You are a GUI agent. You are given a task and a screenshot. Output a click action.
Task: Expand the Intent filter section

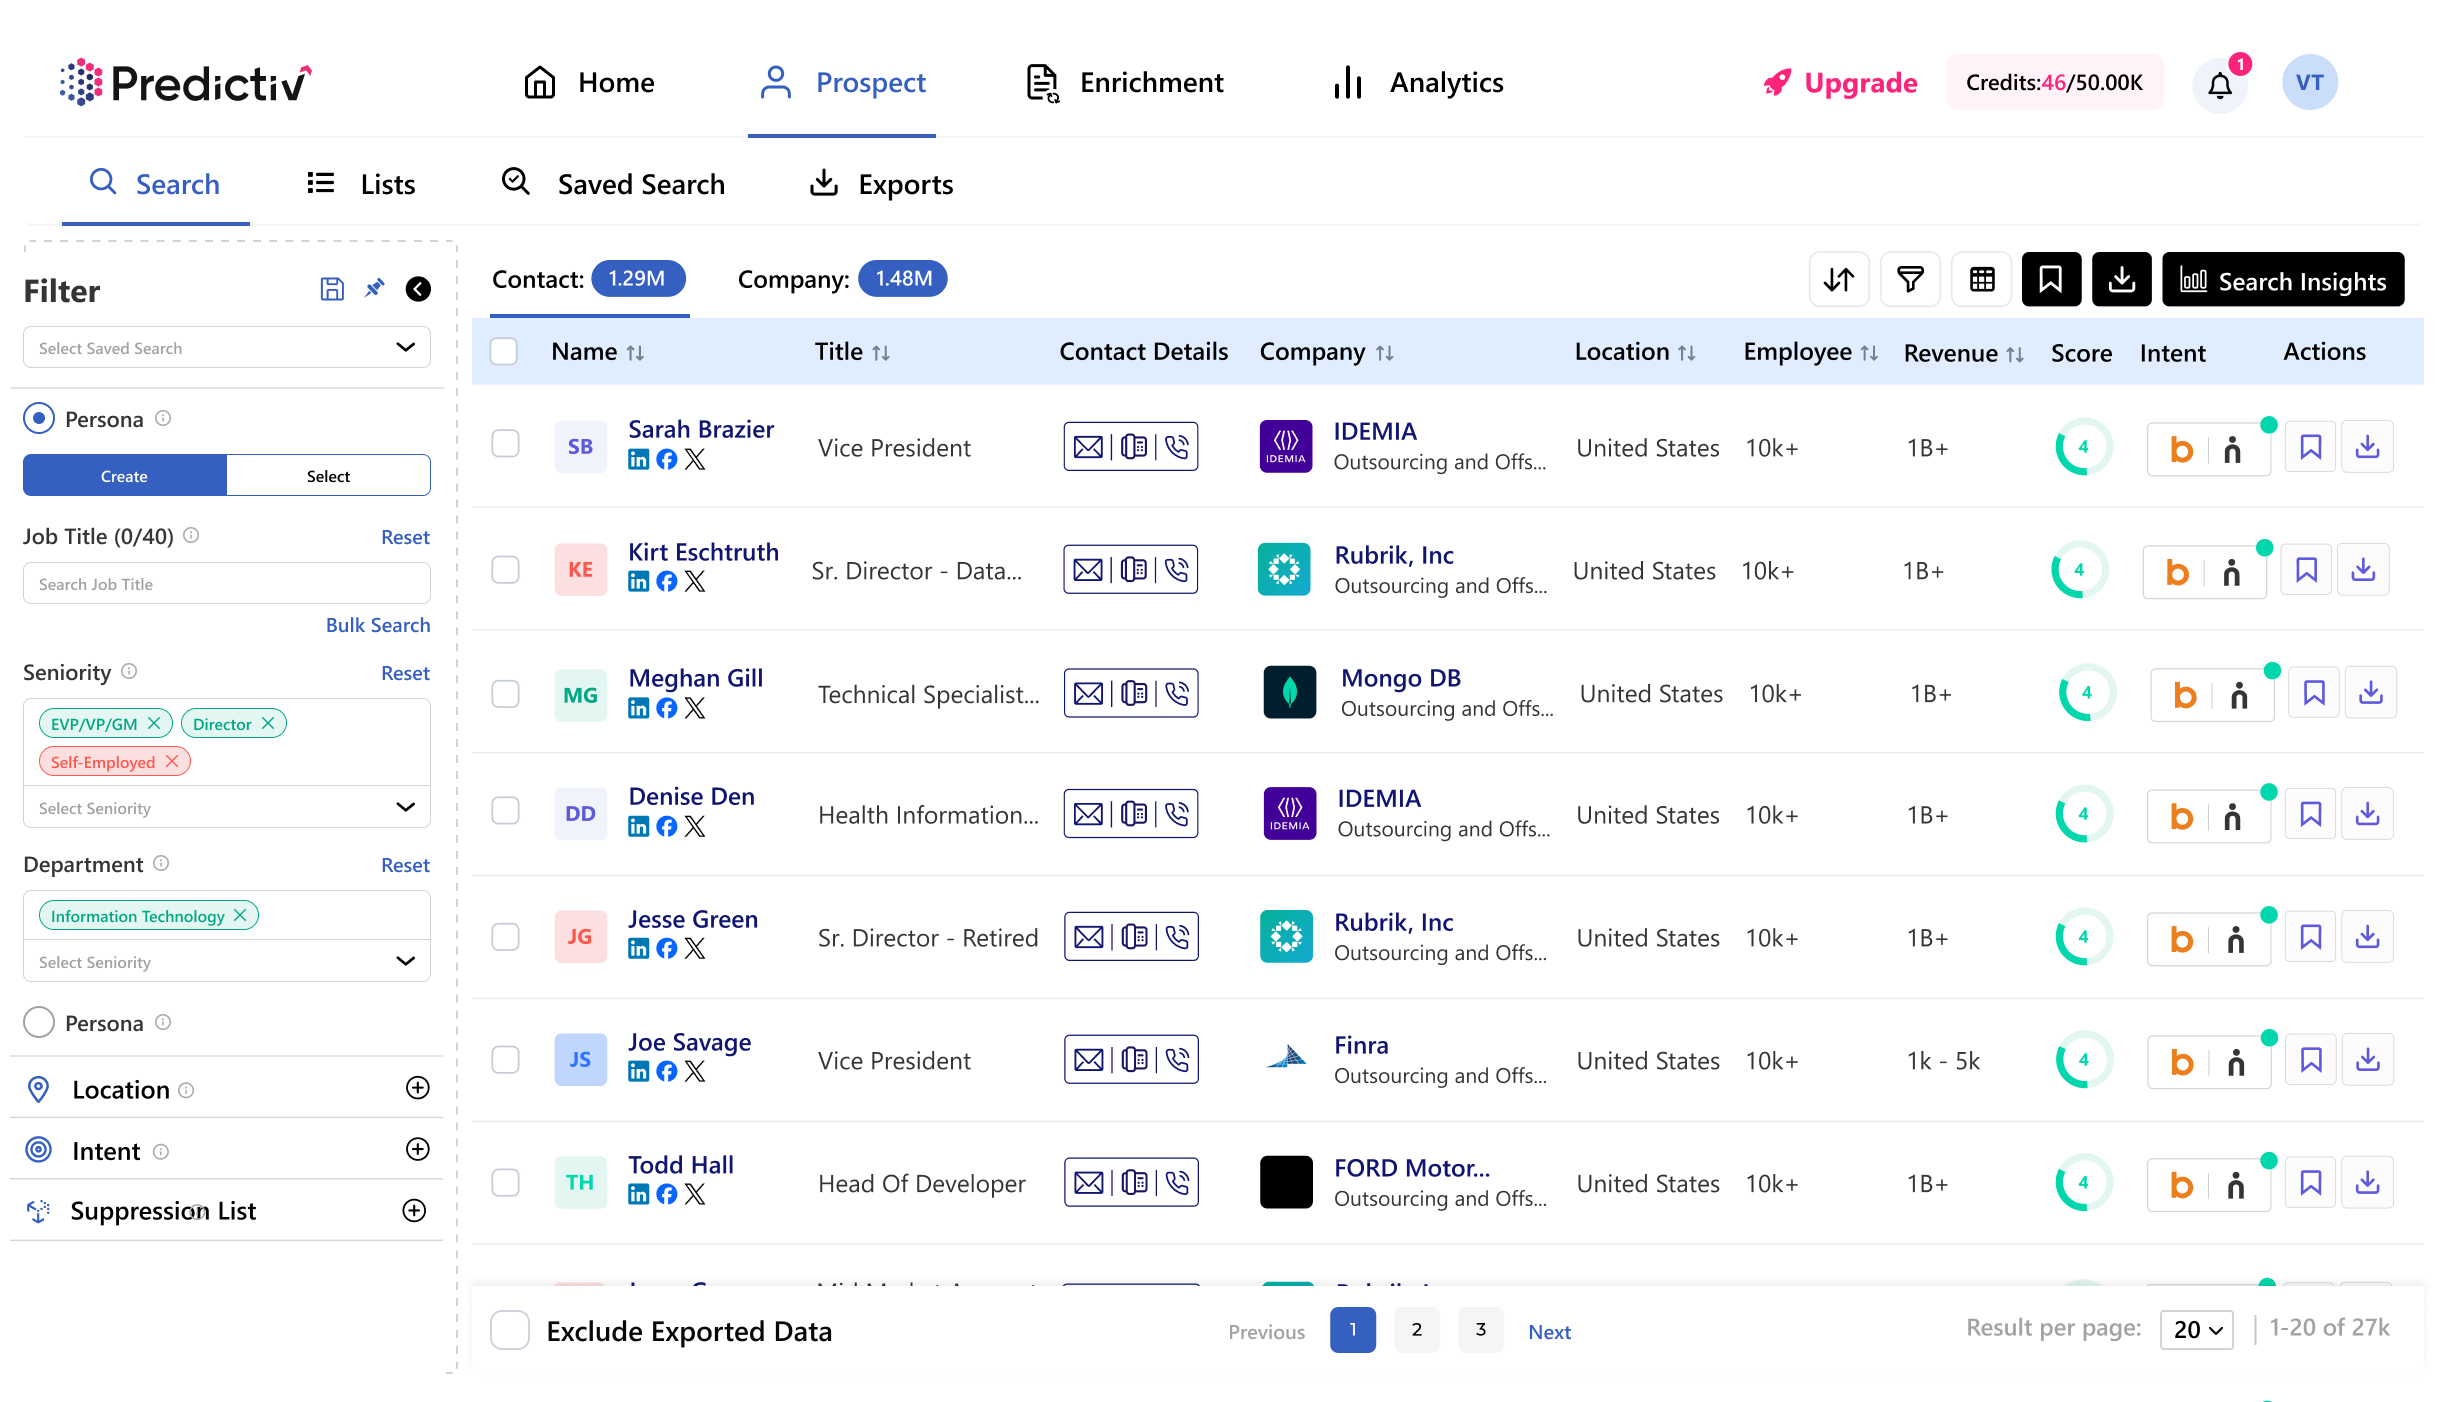click(x=418, y=1149)
